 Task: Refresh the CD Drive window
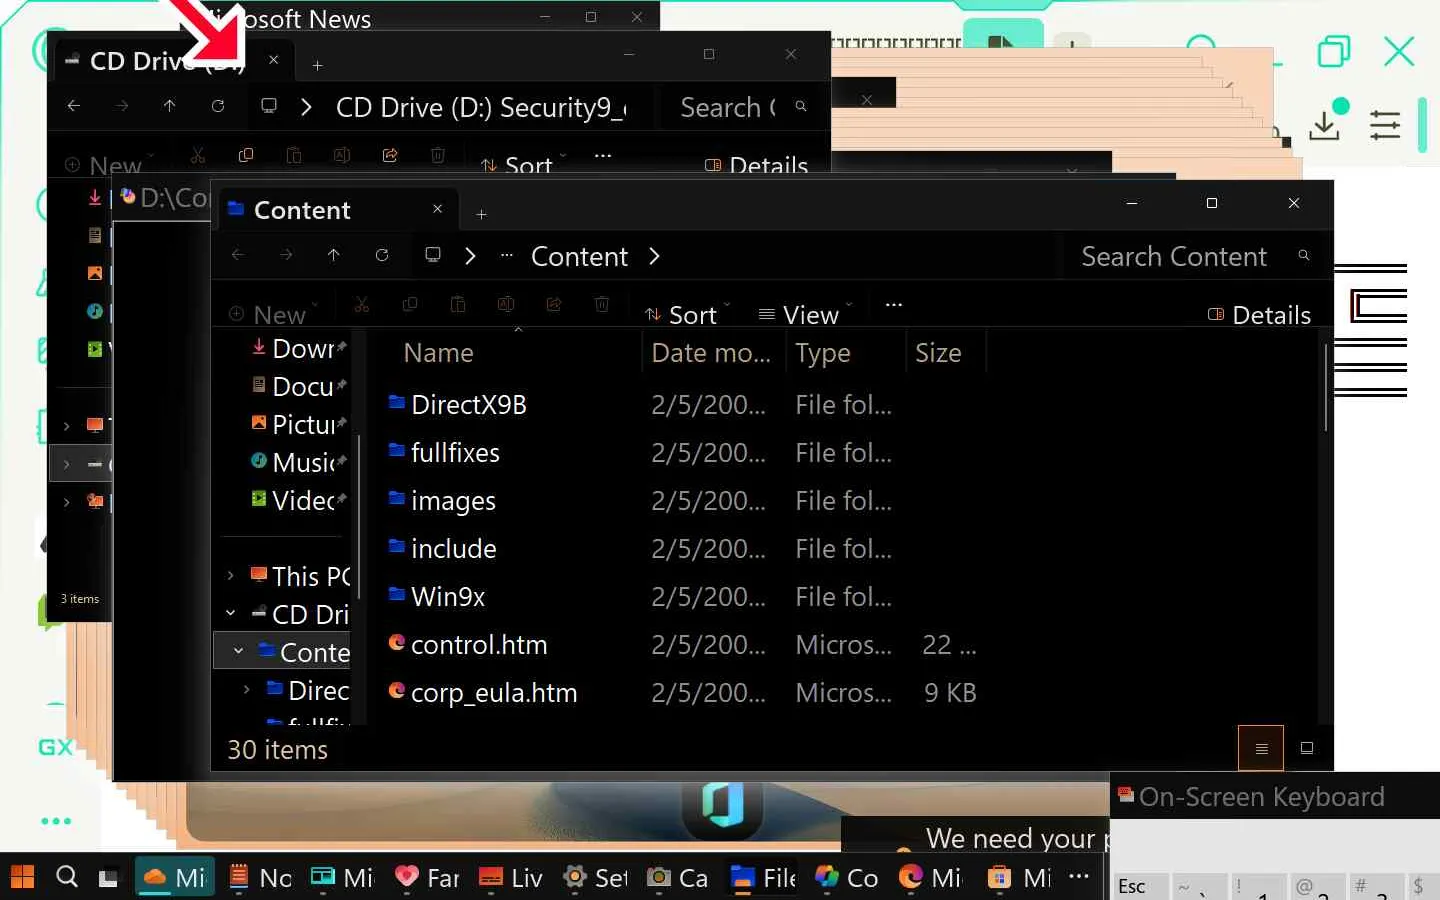coord(218,105)
